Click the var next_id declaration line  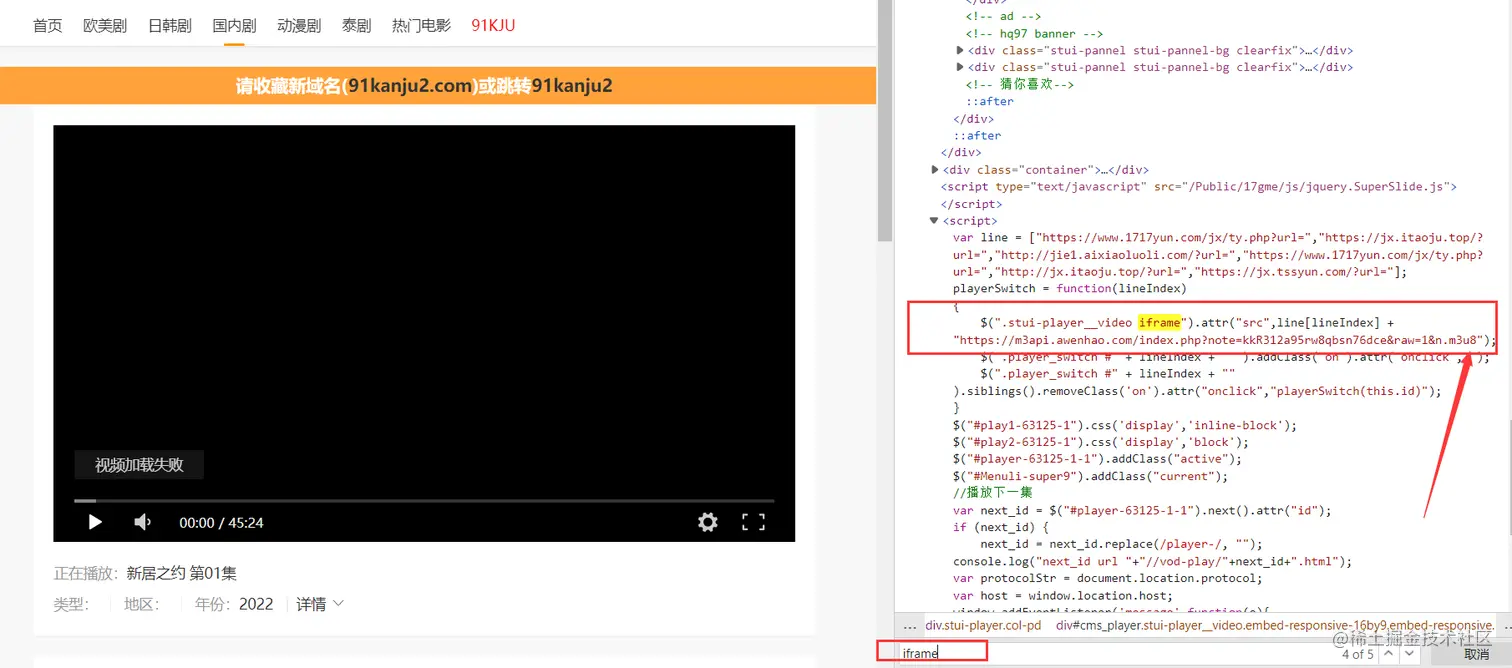pyautogui.click(x=1142, y=510)
